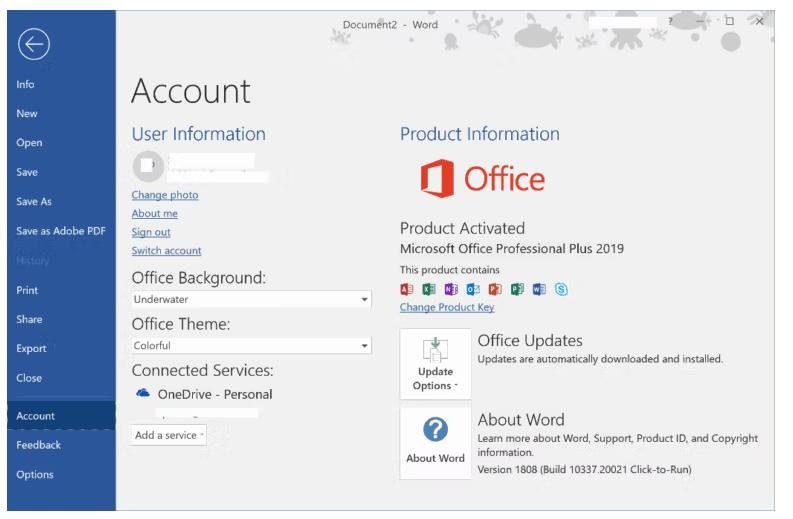Click the Document2 - Word title

coord(390,25)
